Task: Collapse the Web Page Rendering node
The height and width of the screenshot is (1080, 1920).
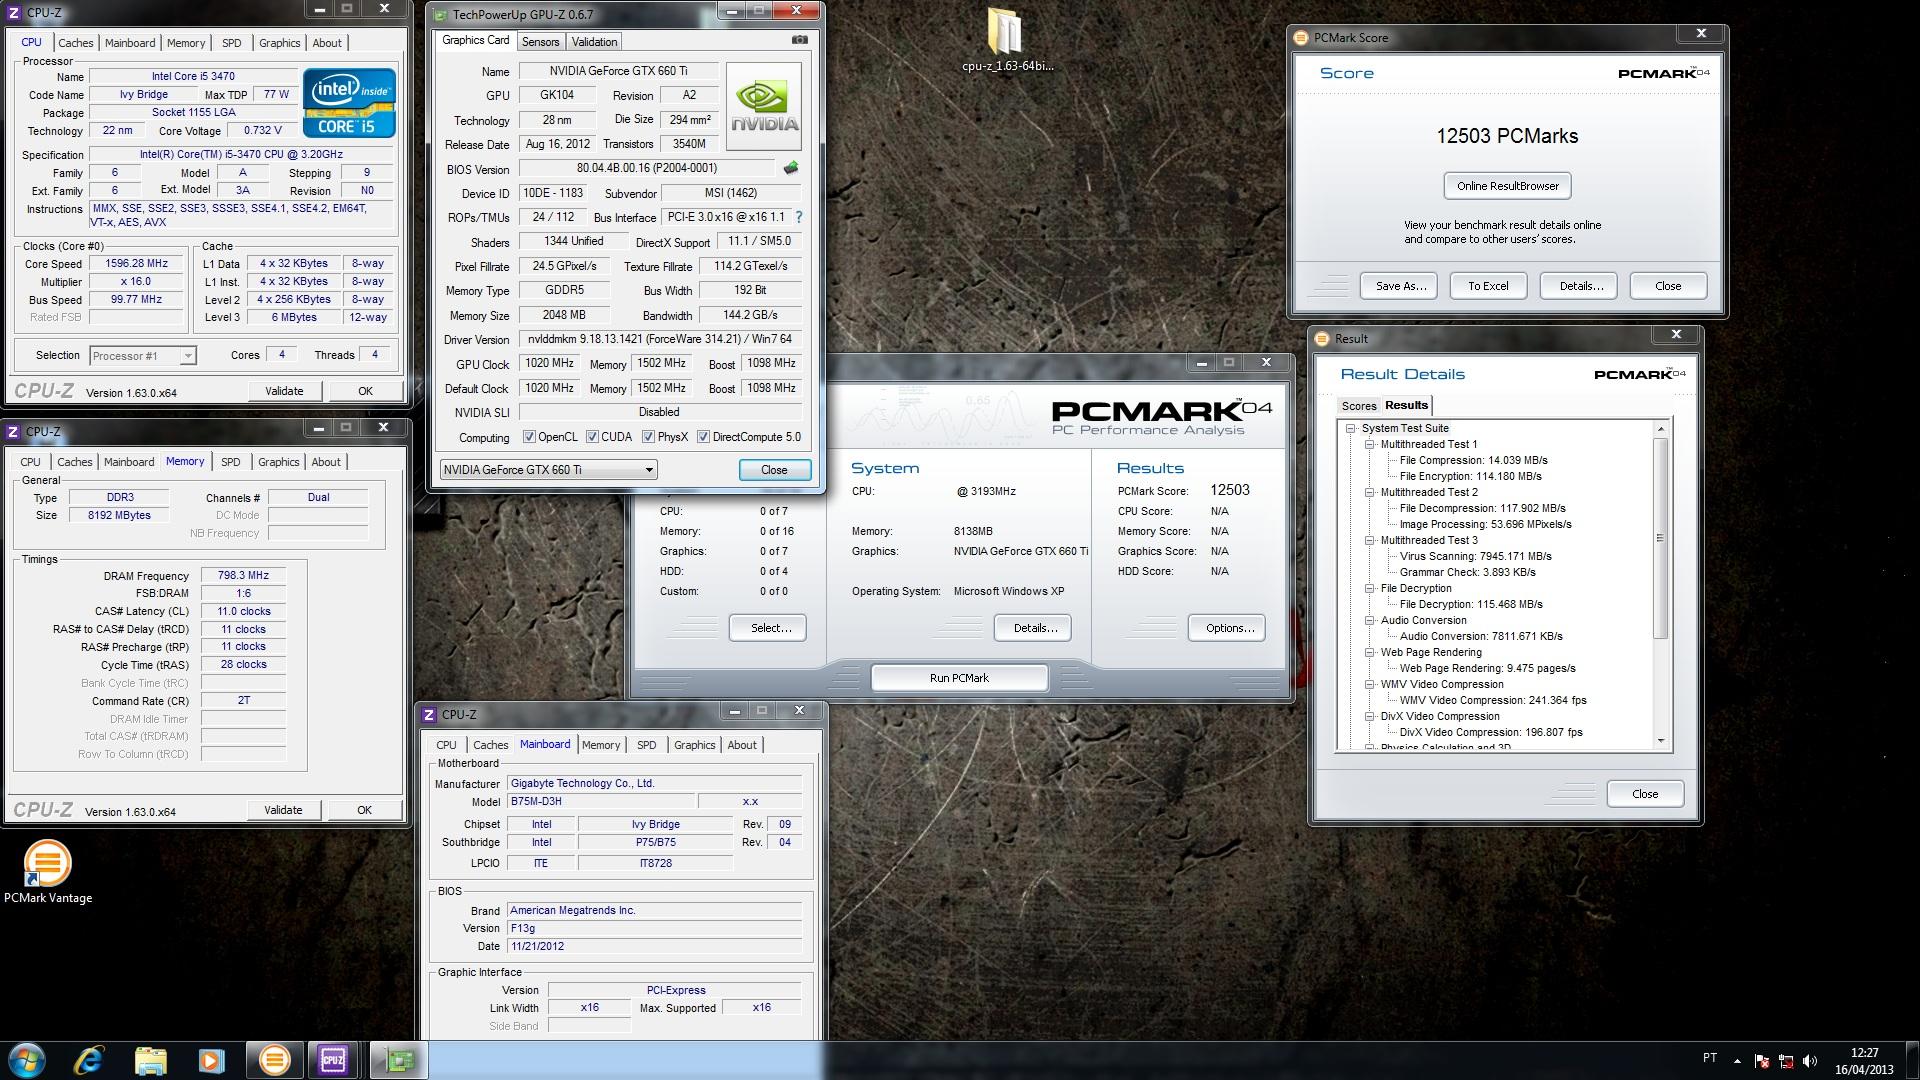Action: tap(1370, 652)
